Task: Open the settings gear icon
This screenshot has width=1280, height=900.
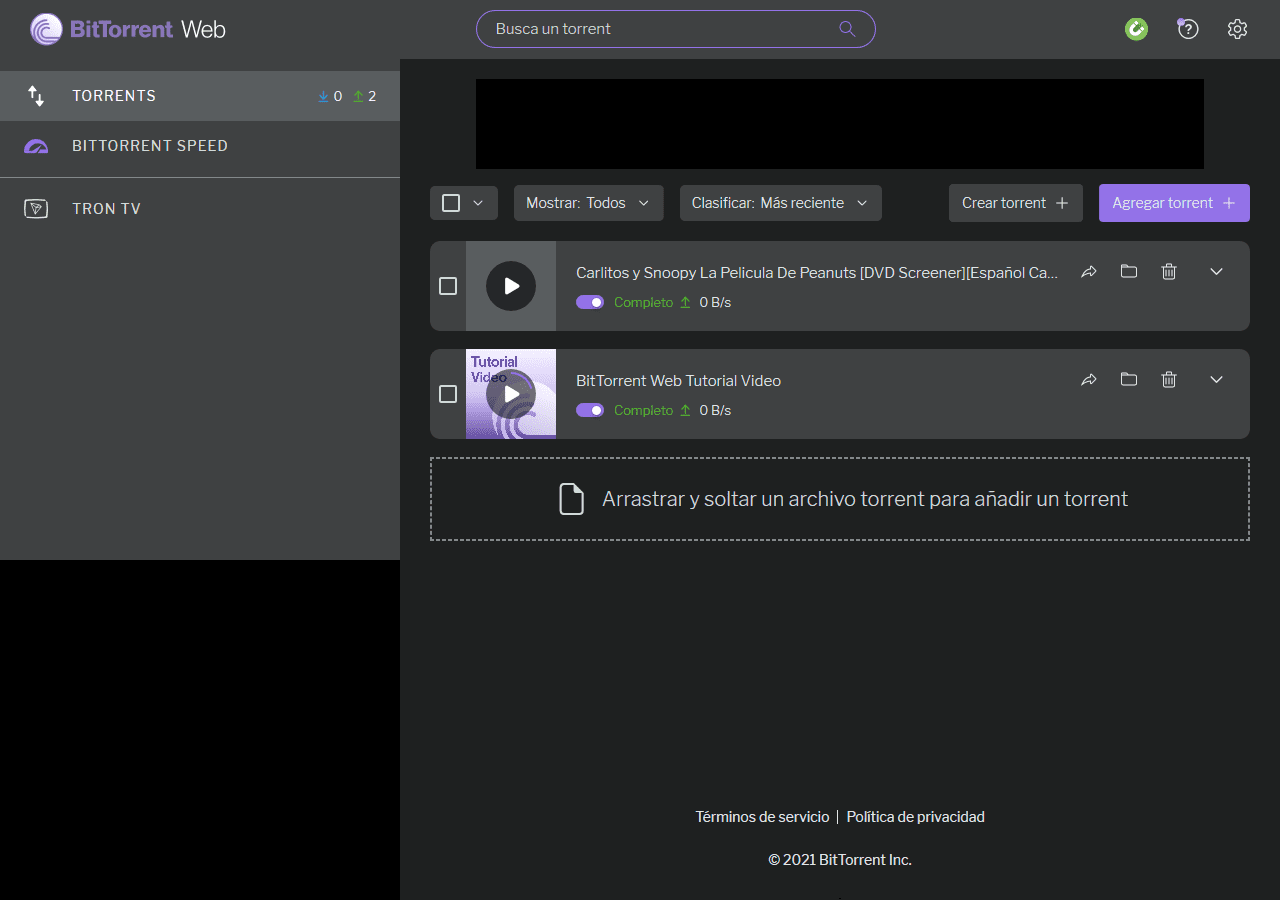Action: pos(1237,29)
